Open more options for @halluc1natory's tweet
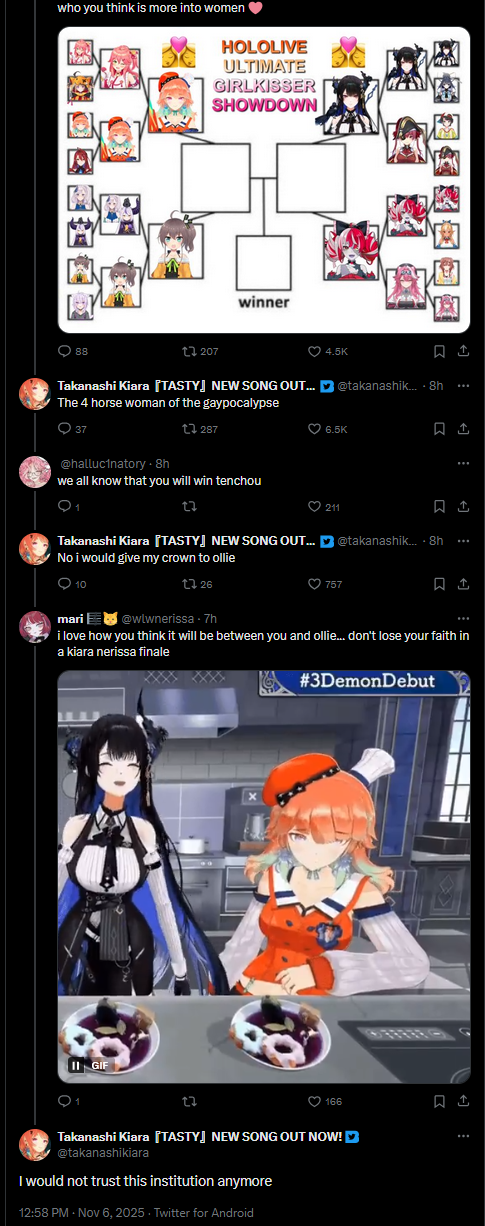This screenshot has width=485, height=1226. point(463,464)
